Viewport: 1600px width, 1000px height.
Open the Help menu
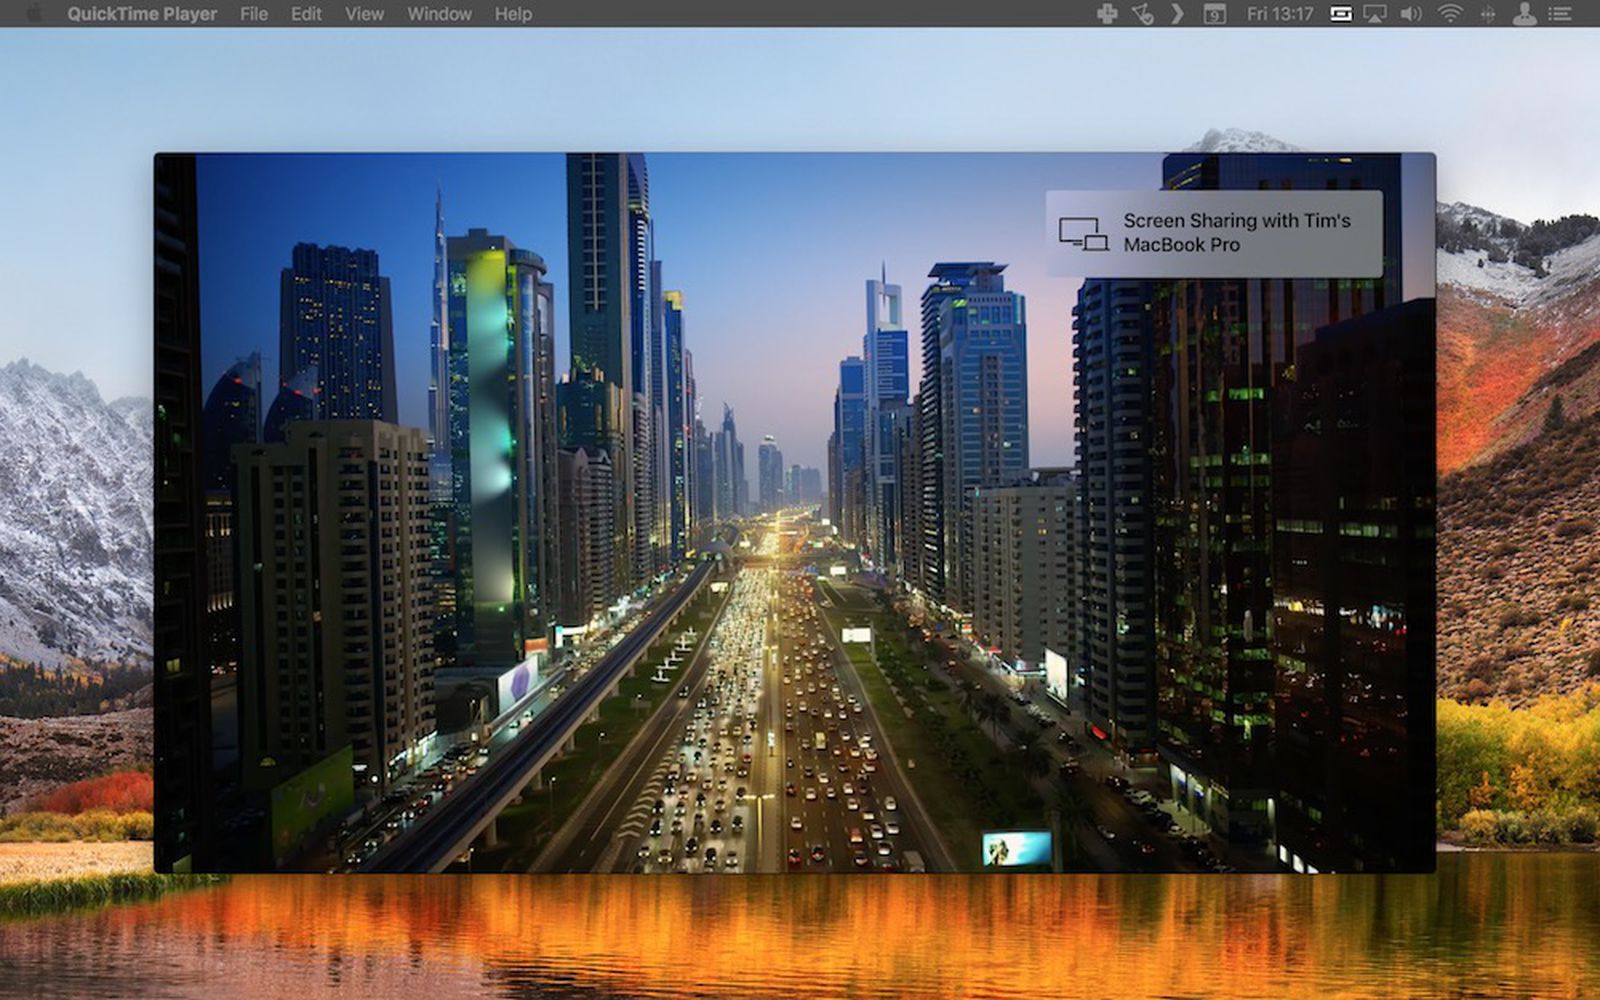(x=513, y=14)
